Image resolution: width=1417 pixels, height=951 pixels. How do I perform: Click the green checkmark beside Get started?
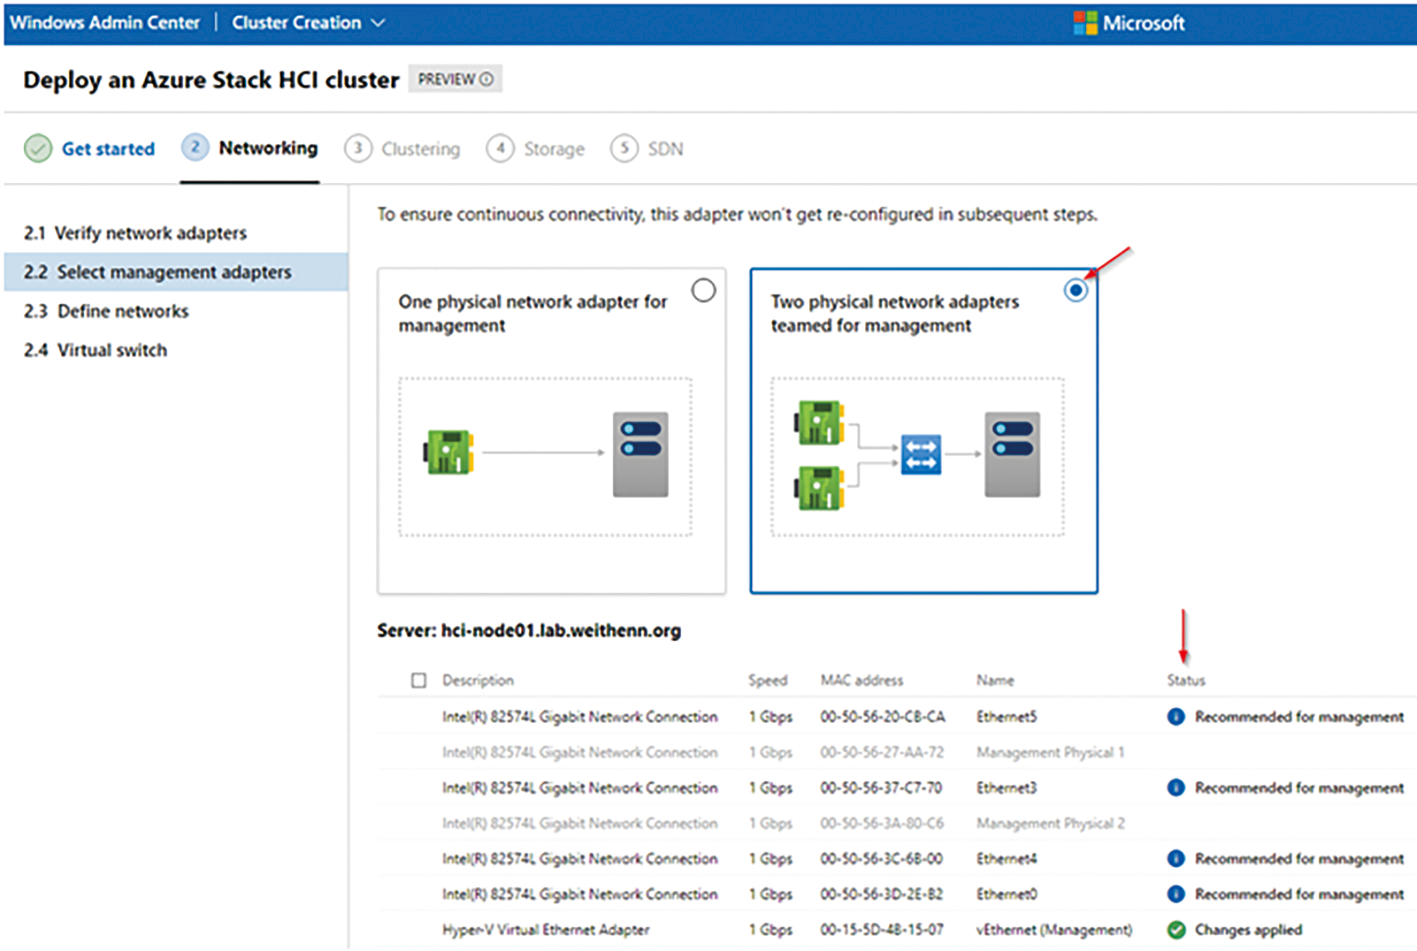[38, 149]
